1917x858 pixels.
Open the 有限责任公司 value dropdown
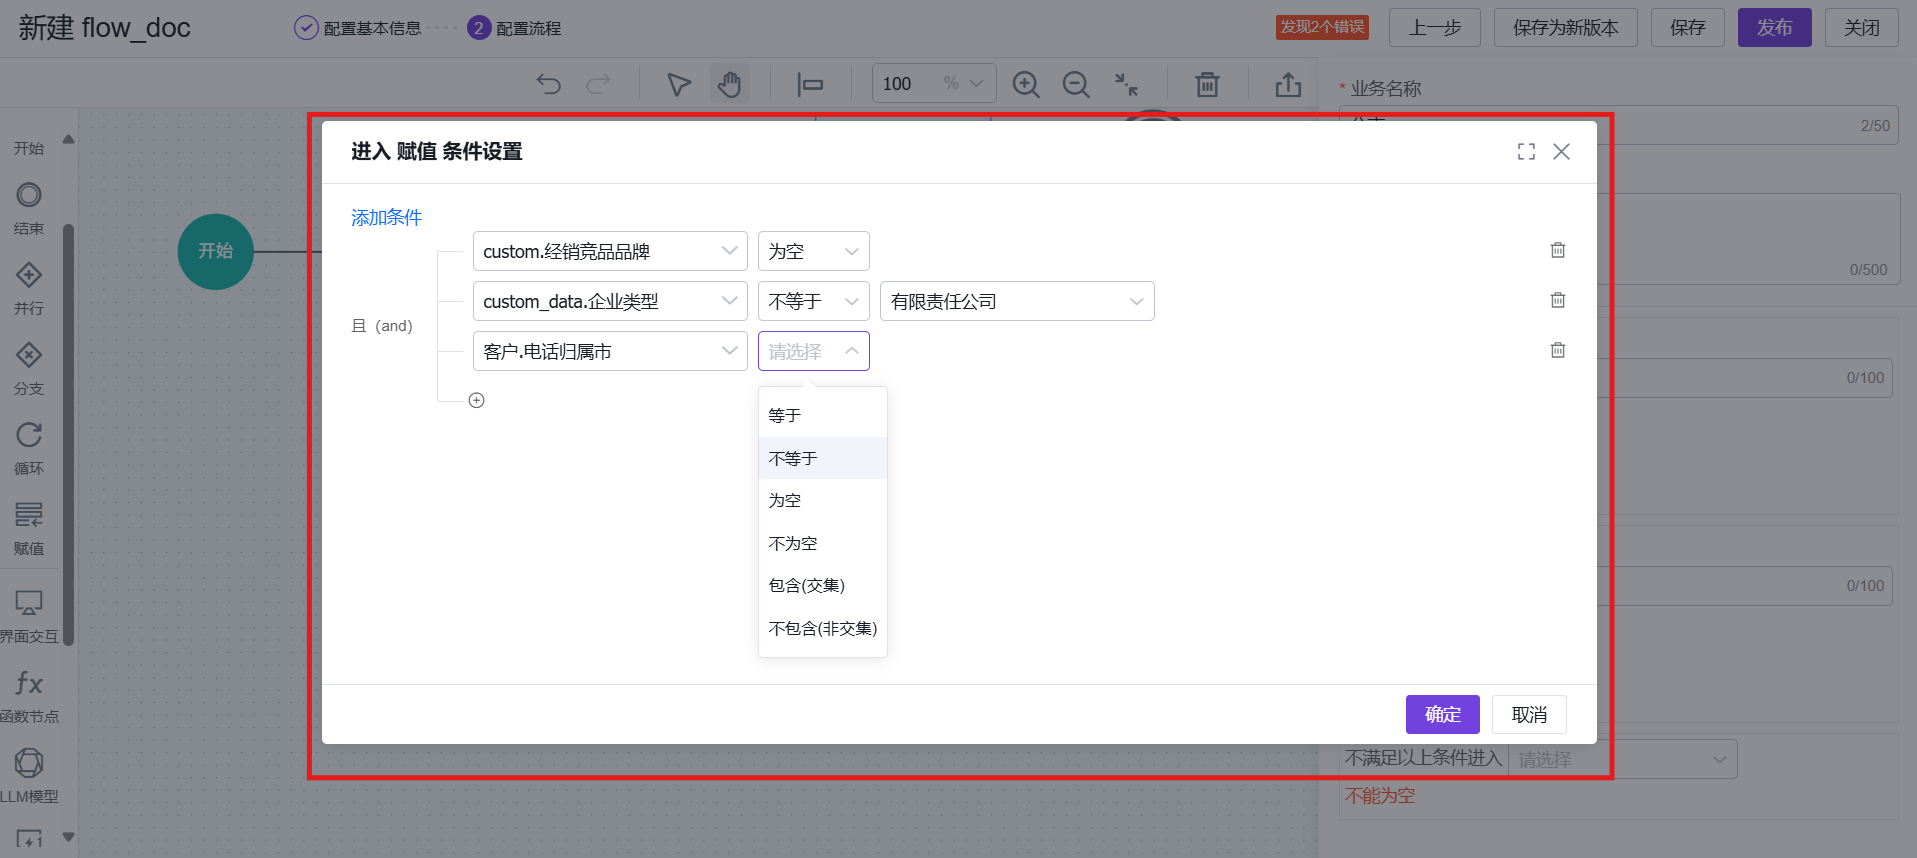(1016, 301)
